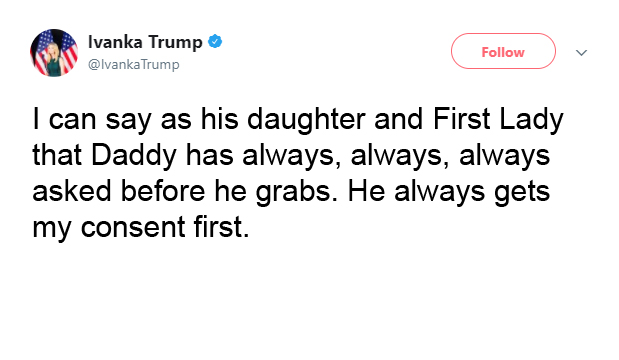The width and height of the screenshot is (619, 360).
Task: Click "First Lady" in the tweet text
Action: click(498, 120)
